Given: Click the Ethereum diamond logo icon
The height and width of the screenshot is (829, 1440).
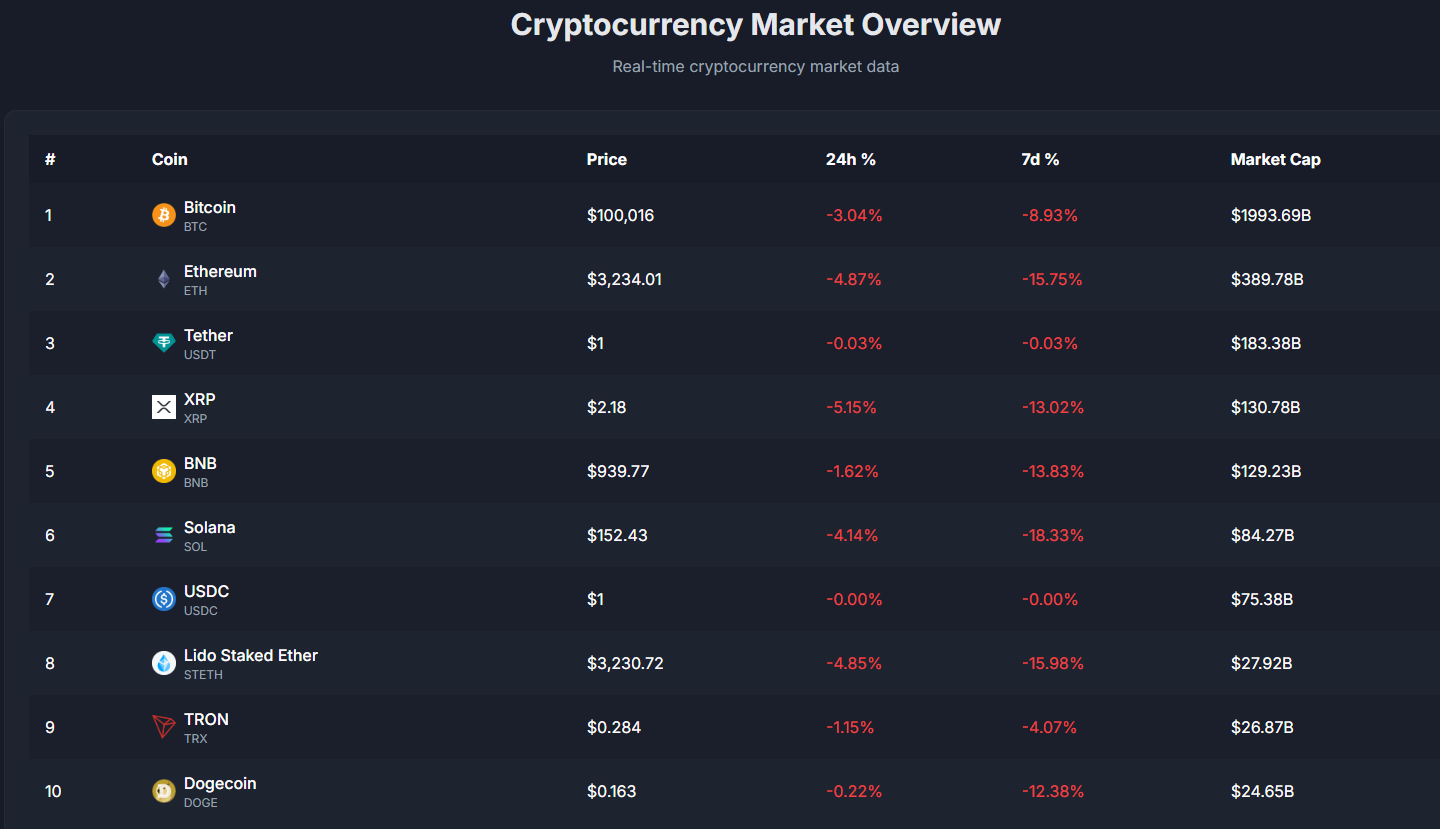Looking at the screenshot, I should coord(164,279).
